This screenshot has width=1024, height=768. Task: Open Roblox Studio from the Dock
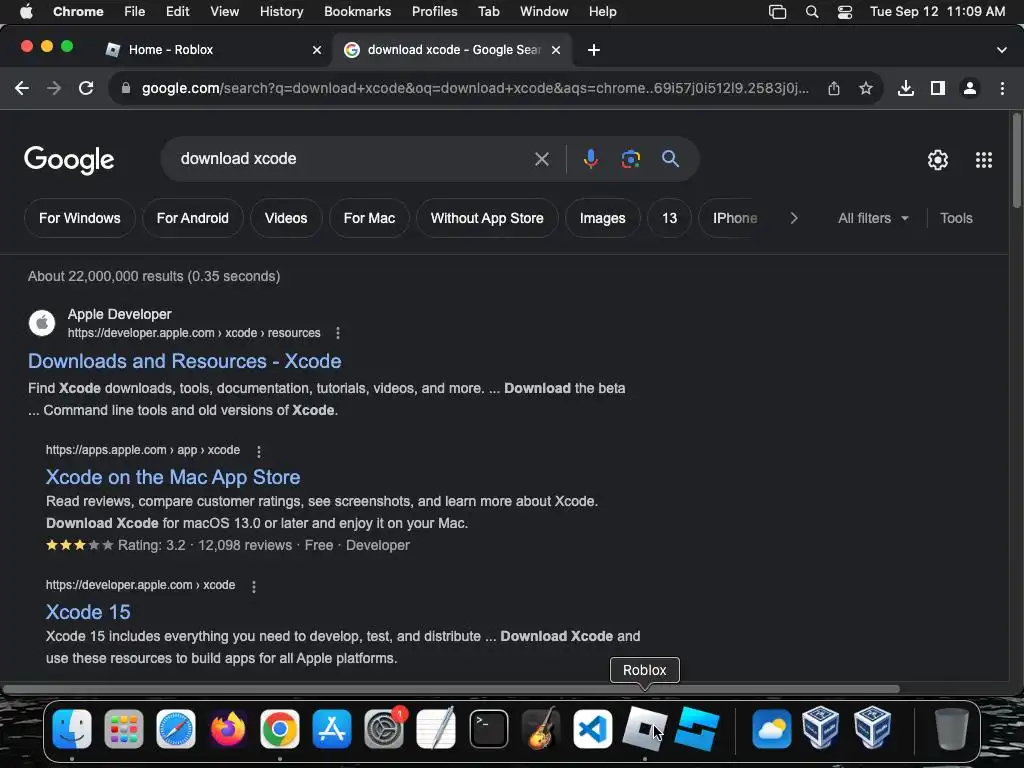click(697, 729)
